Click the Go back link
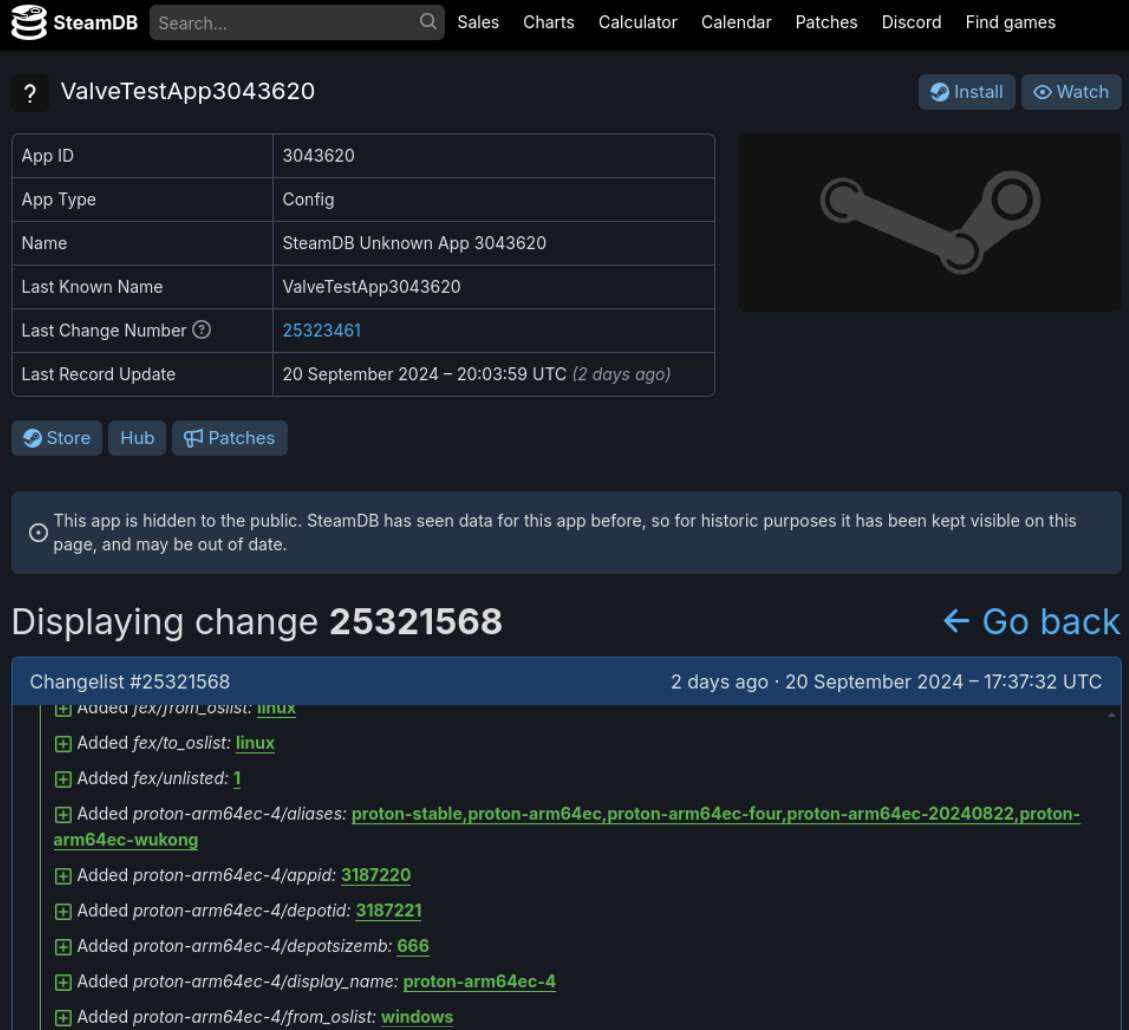The width and height of the screenshot is (1129, 1030). [1031, 621]
